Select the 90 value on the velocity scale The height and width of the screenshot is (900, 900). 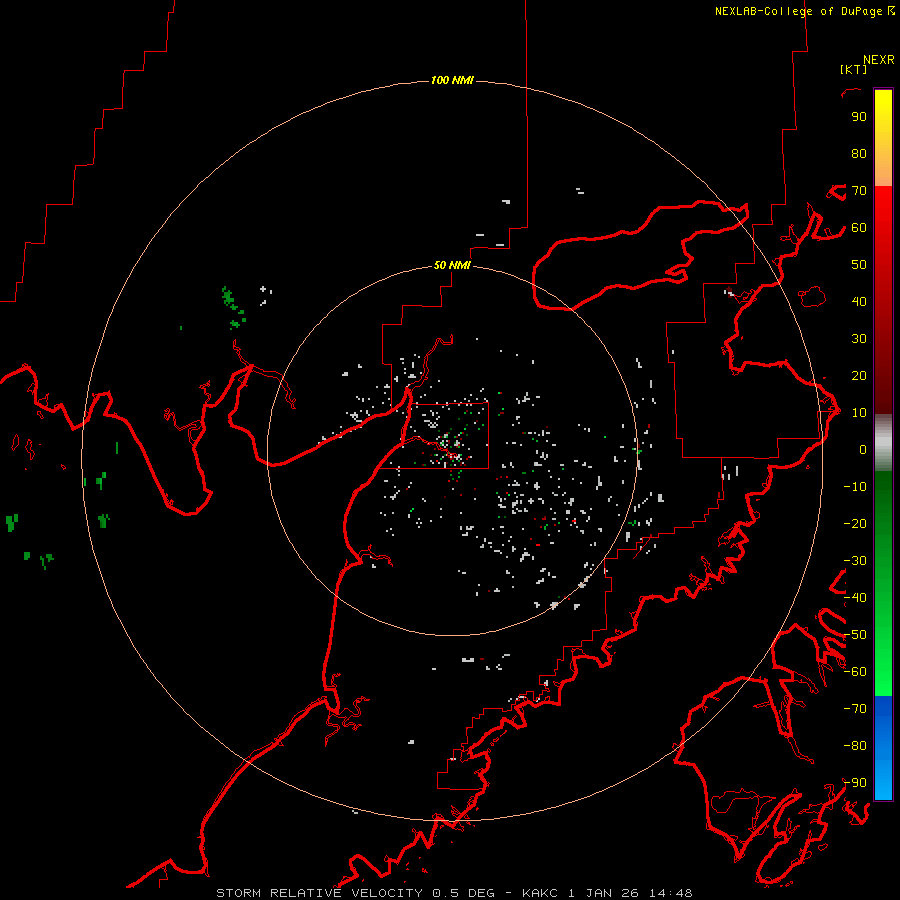pyautogui.click(x=859, y=117)
